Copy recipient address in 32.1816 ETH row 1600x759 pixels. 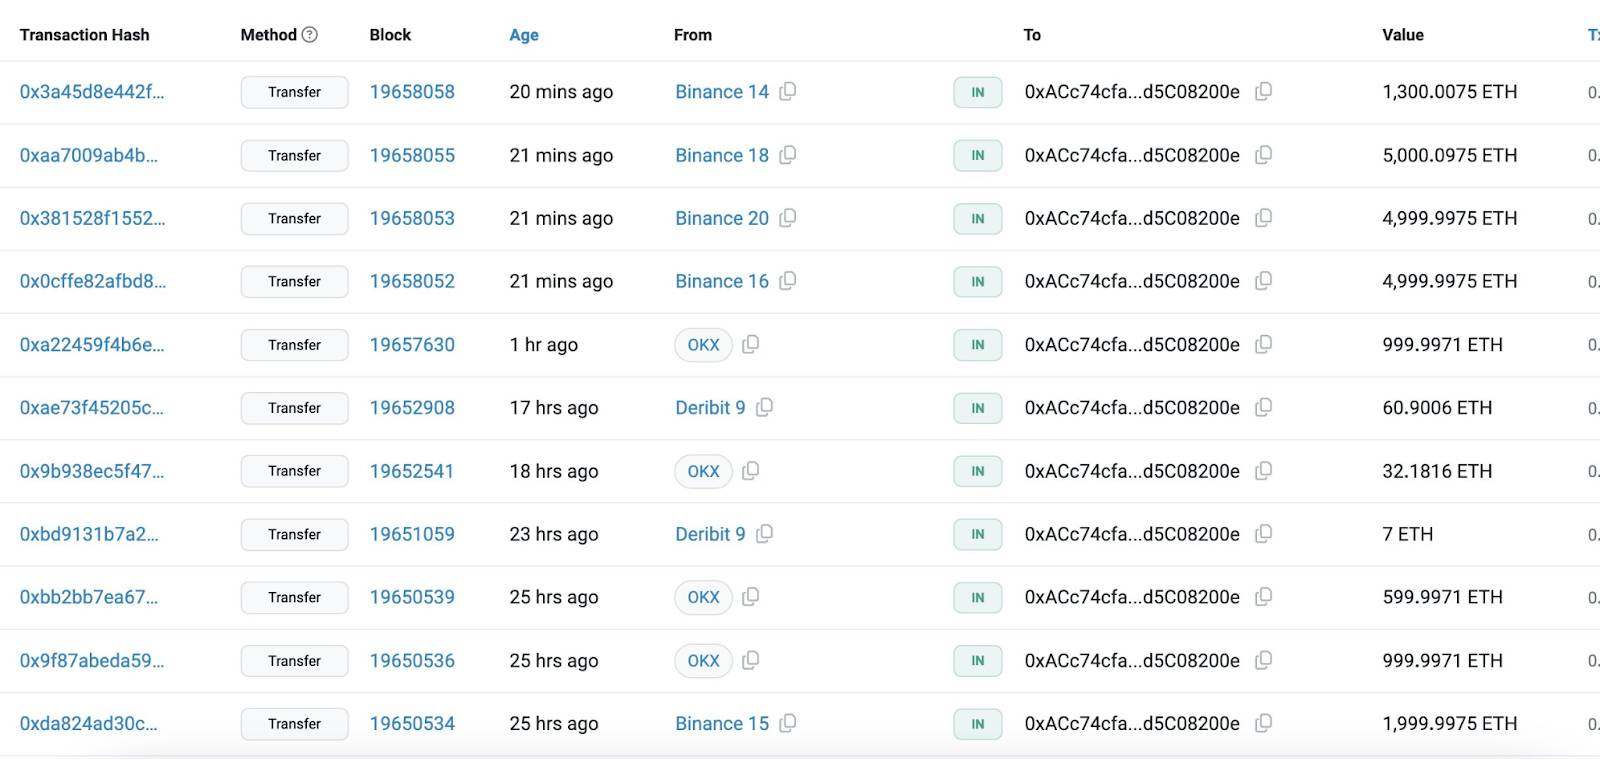click(1264, 471)
